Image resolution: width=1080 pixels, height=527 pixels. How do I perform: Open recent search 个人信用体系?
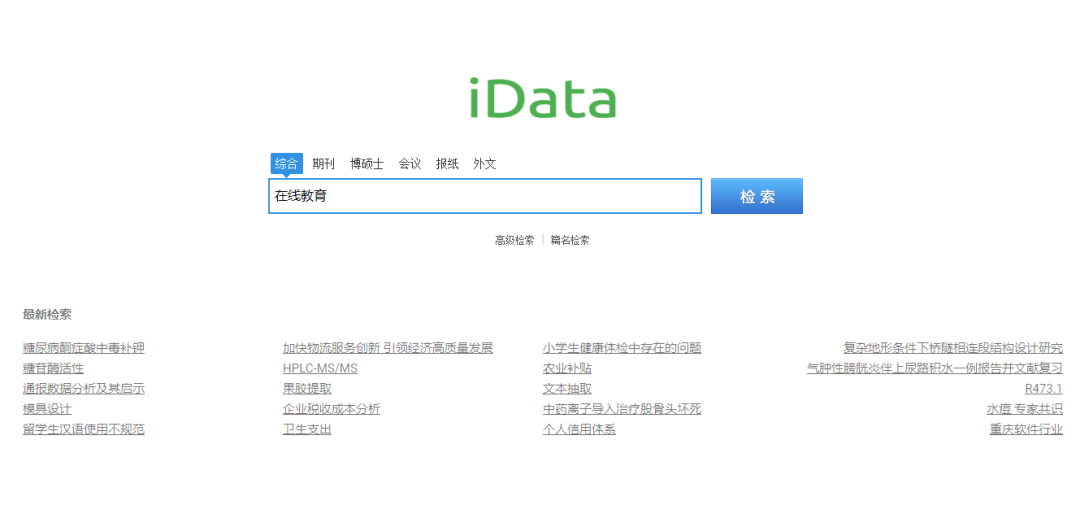coord(579,429)
